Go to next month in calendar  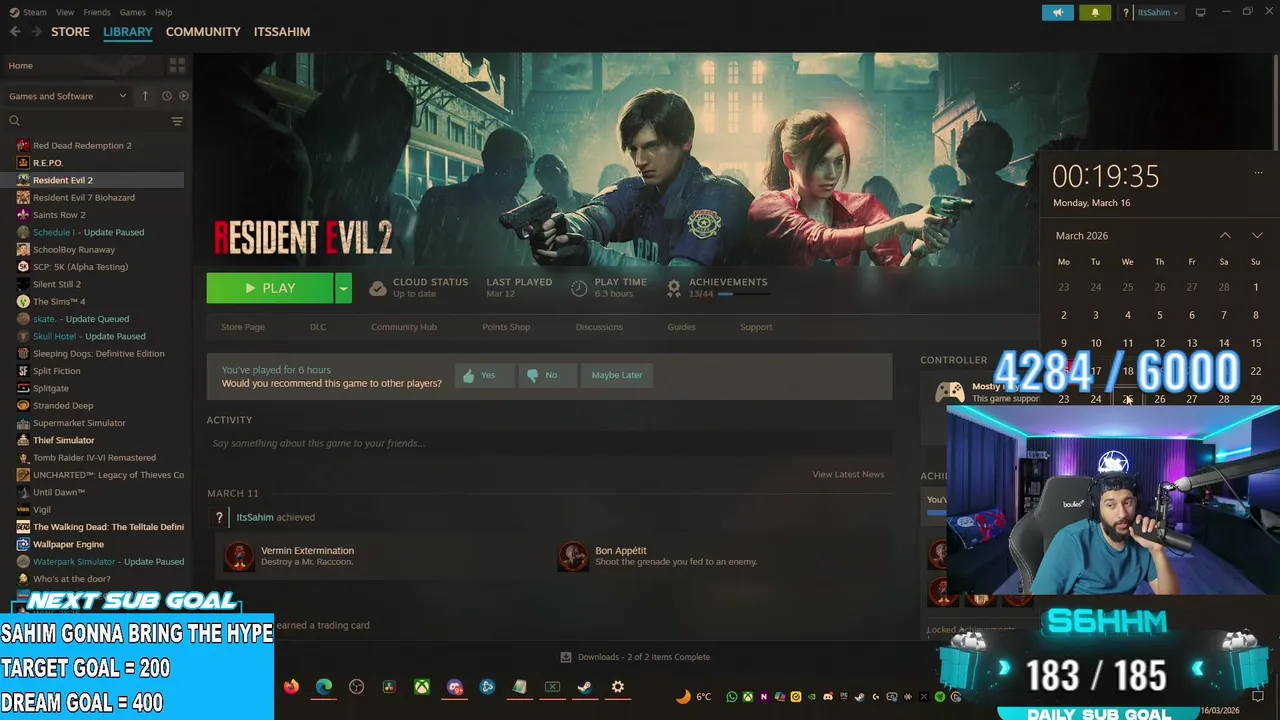click(1257, 236)
